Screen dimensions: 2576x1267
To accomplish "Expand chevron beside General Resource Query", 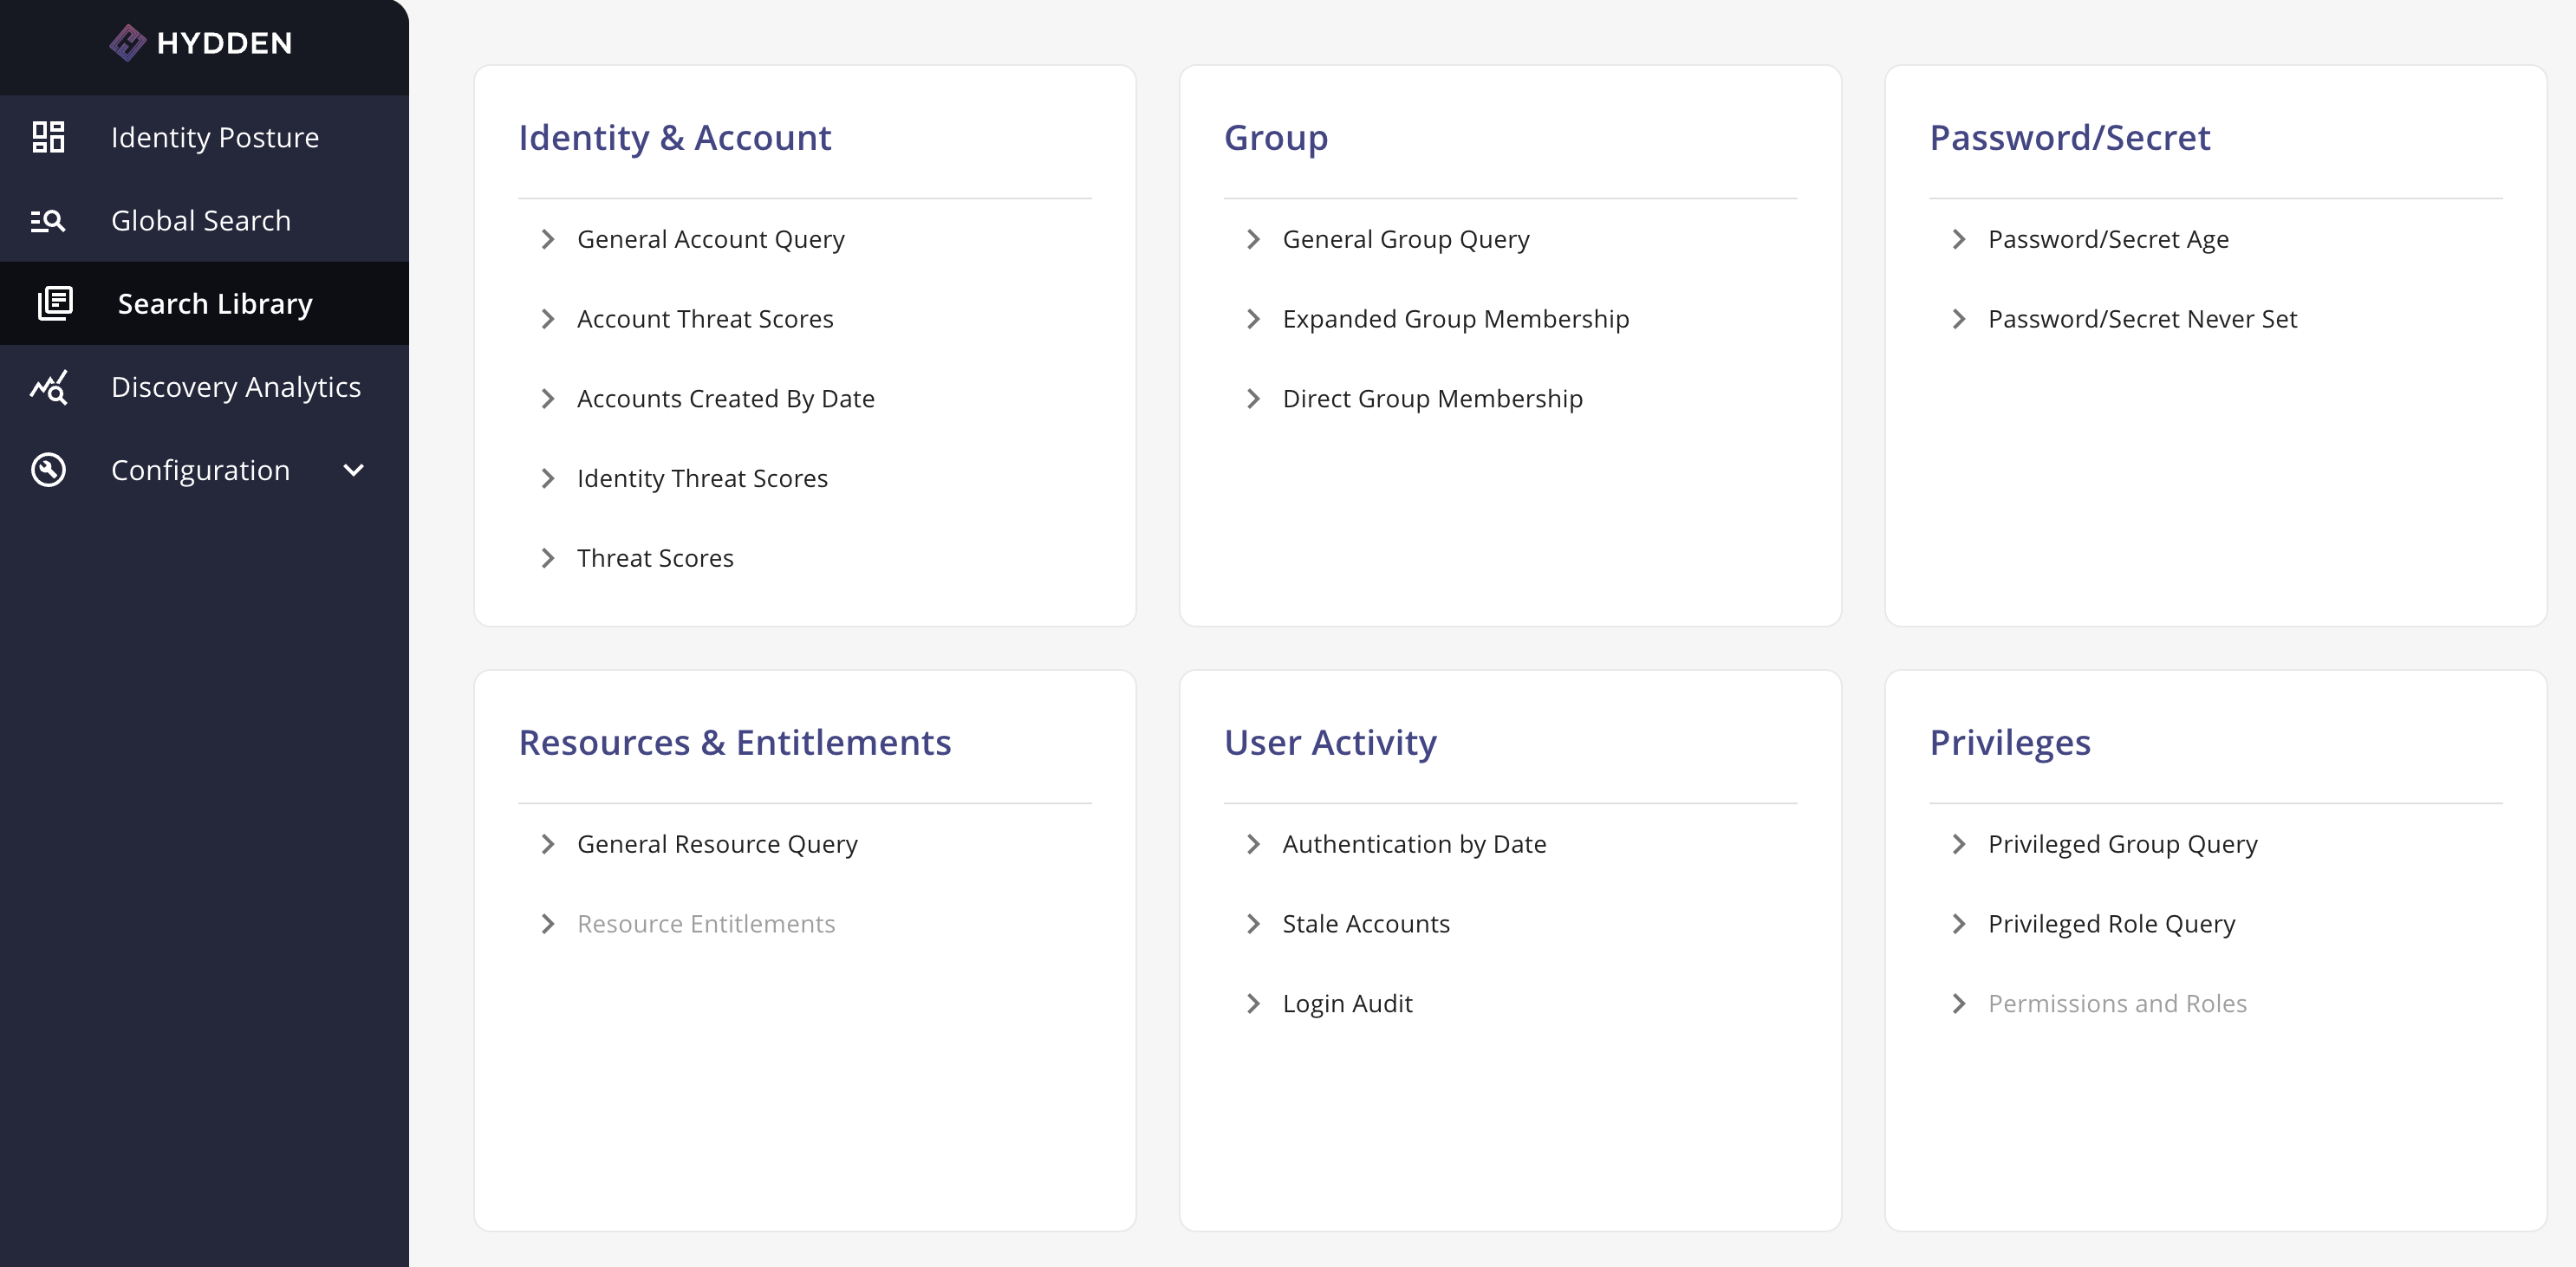I will click(547, 844).
